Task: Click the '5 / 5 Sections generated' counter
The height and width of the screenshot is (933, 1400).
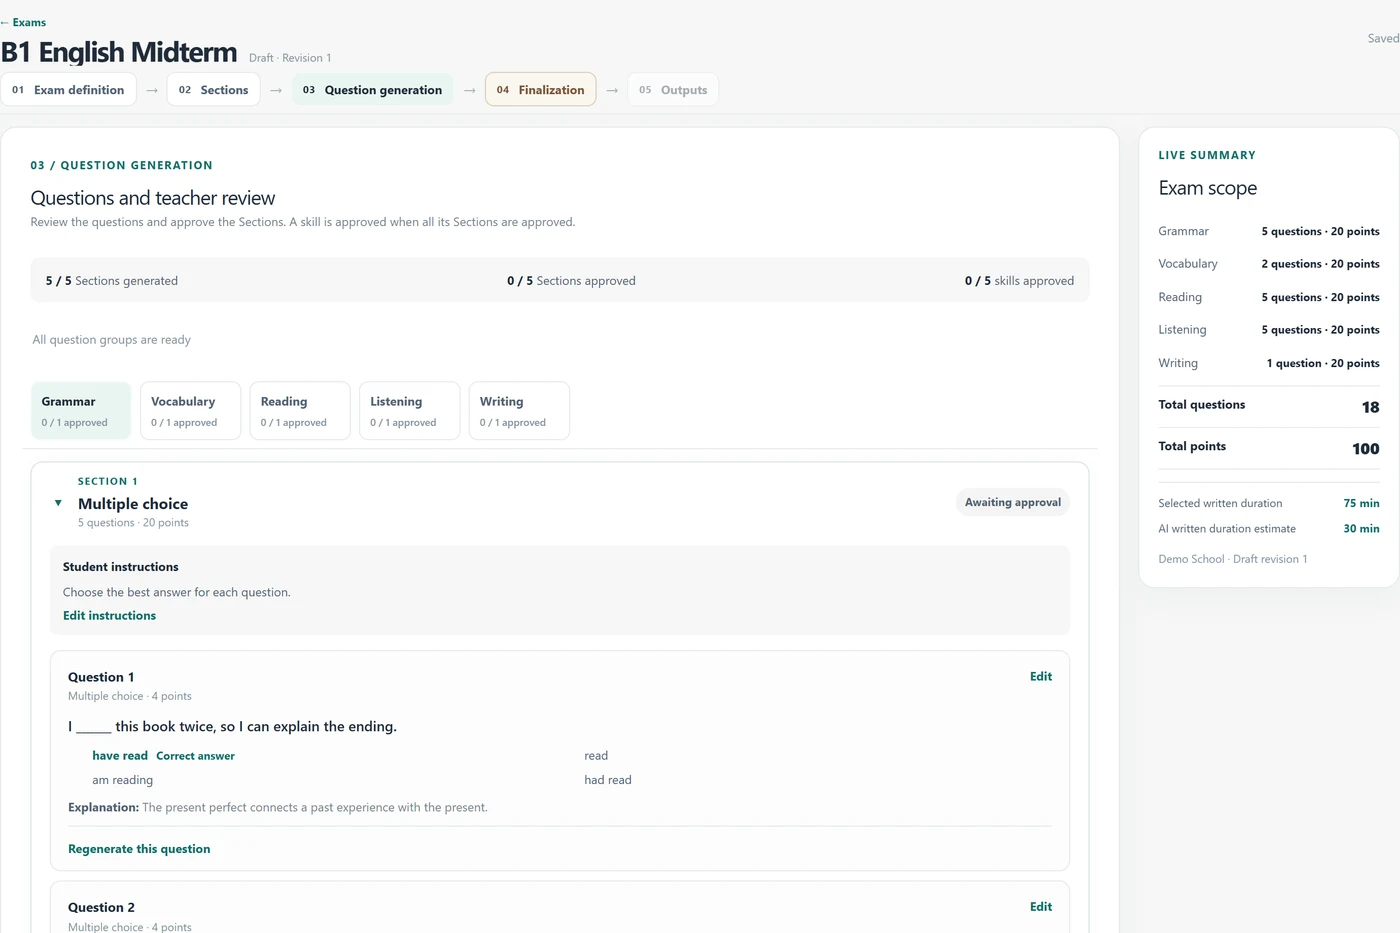Action: coord(112,281)
